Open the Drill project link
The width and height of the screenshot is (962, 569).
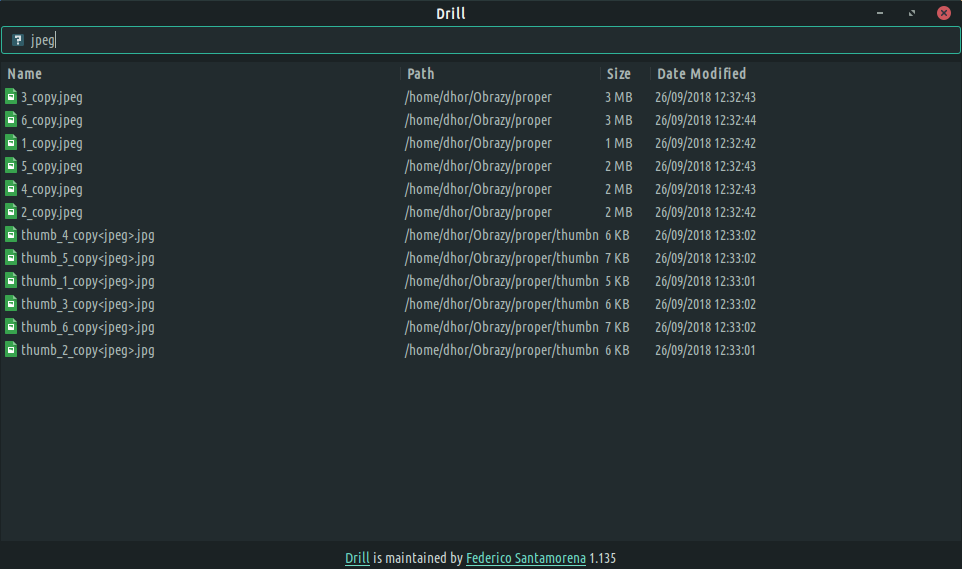(x=357, y=558)
